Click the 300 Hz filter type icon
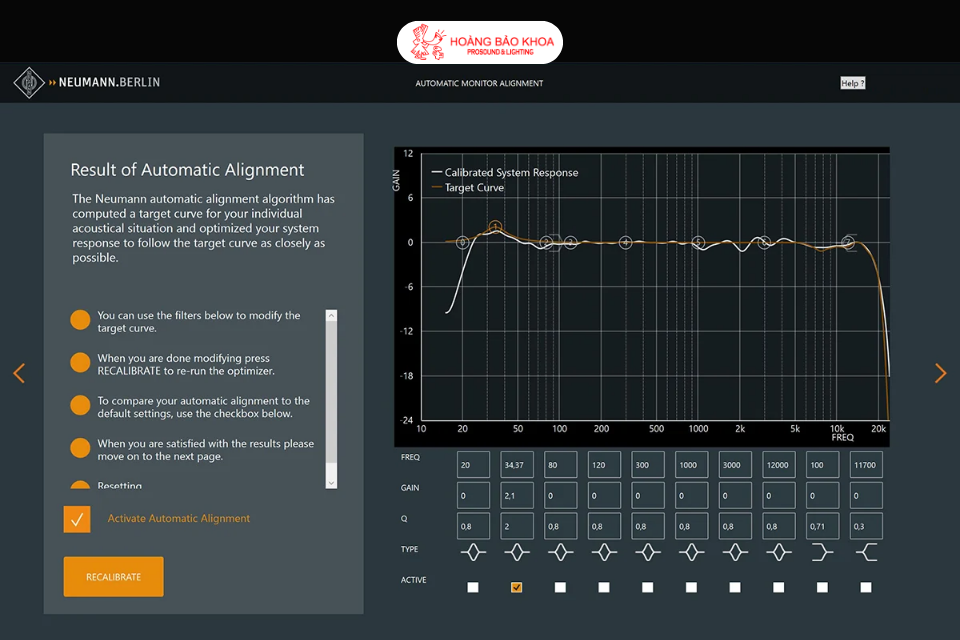Screen dimensions: 960x640 coord(648,552)
